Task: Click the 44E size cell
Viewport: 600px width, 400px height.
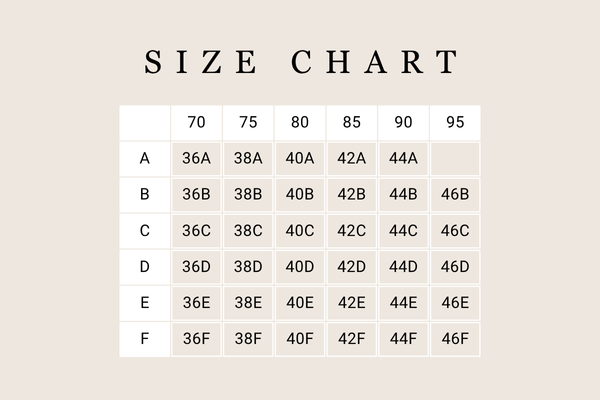Action: click(404, 303)
